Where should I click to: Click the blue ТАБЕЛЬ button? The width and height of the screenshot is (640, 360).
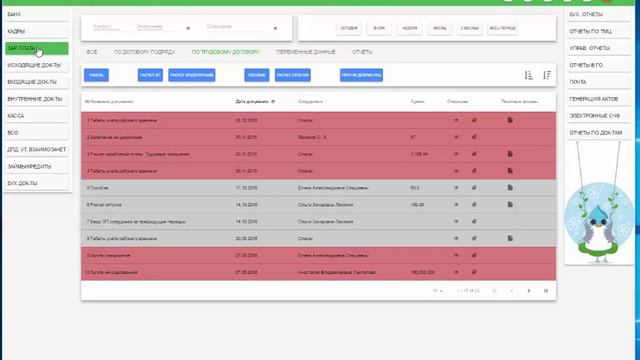pos(96,75)
